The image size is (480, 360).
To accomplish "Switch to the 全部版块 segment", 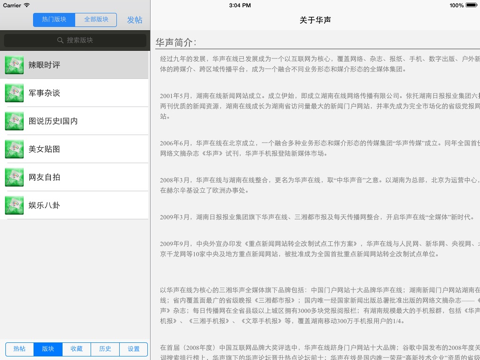I will coord(96,20).
